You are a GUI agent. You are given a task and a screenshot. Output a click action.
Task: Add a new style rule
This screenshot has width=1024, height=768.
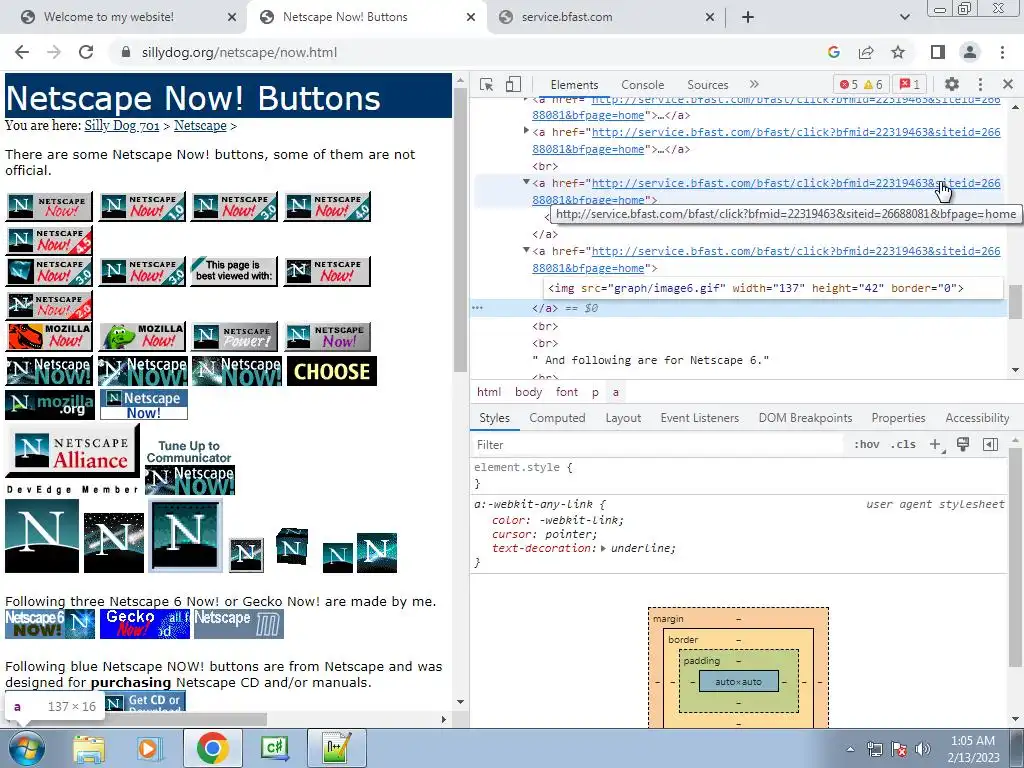[935, 445]
